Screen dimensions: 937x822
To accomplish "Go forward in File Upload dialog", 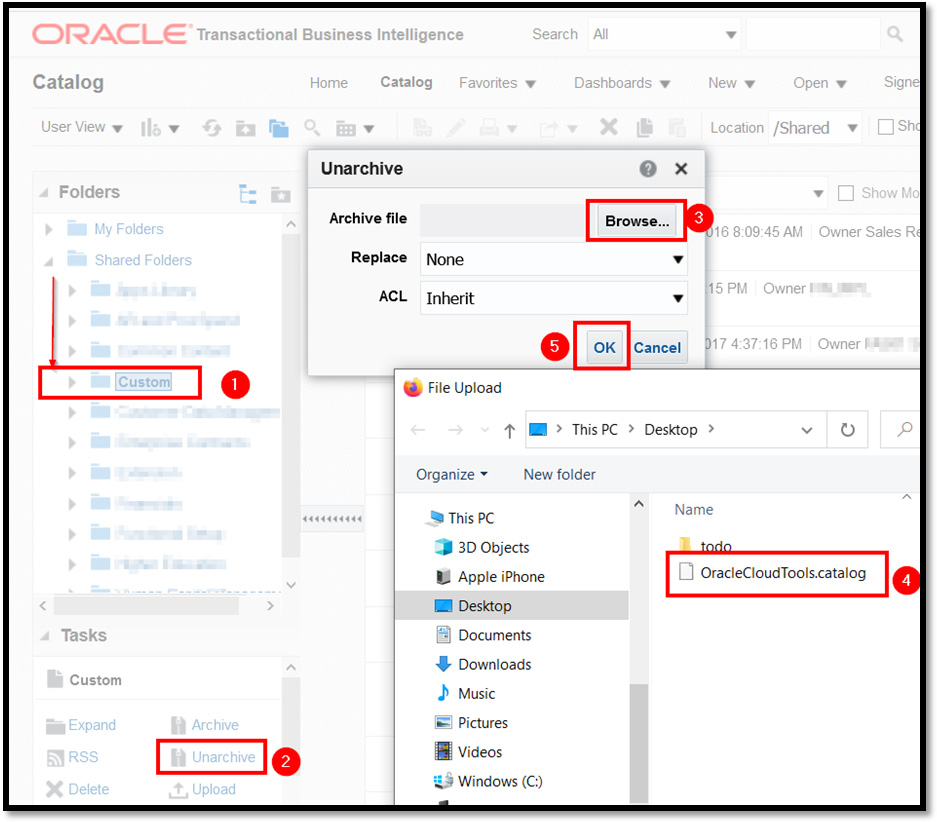I will 455,430.
